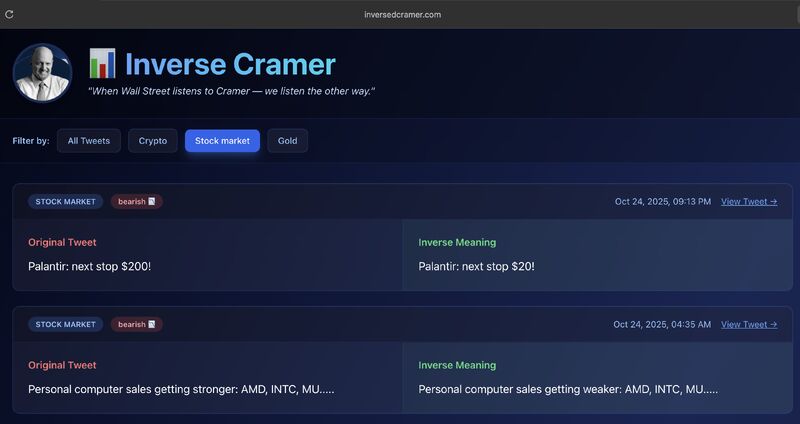Click the STOCK MARKET tag on the Palantir card
Screen dimensions: 800x424
click(x=65, y=202)
